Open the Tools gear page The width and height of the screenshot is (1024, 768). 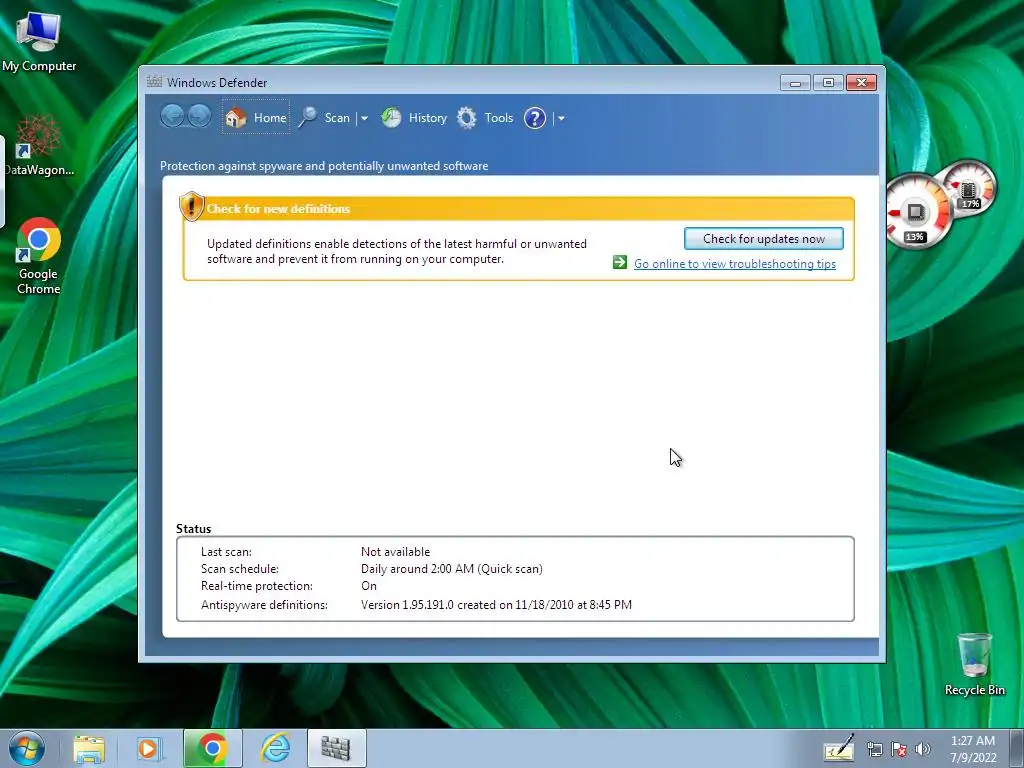click(x=485, y=118)
